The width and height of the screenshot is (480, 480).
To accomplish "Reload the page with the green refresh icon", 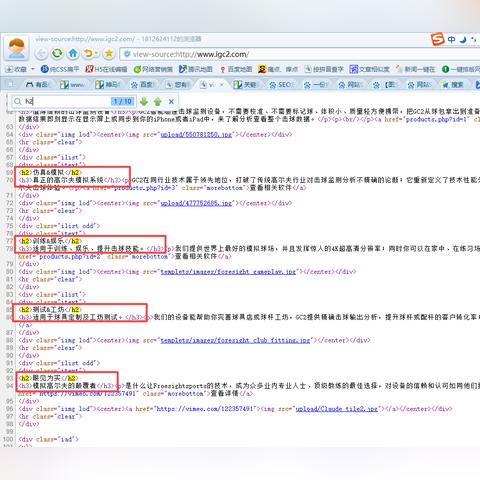I will click(57, 53).
